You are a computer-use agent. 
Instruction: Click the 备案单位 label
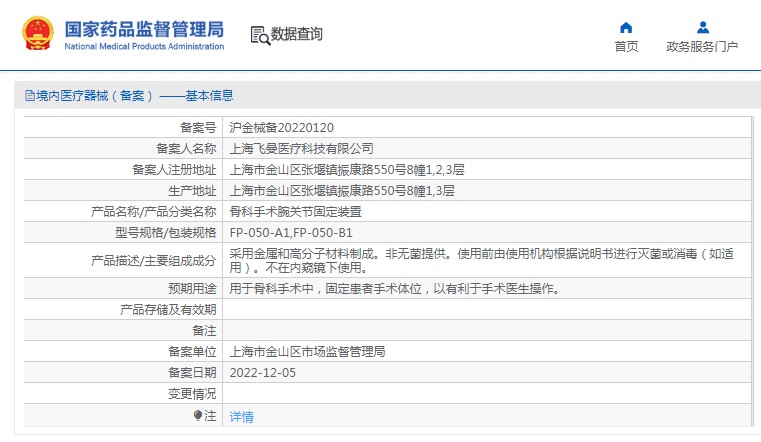pyautogui.click(x=192, y=351)
